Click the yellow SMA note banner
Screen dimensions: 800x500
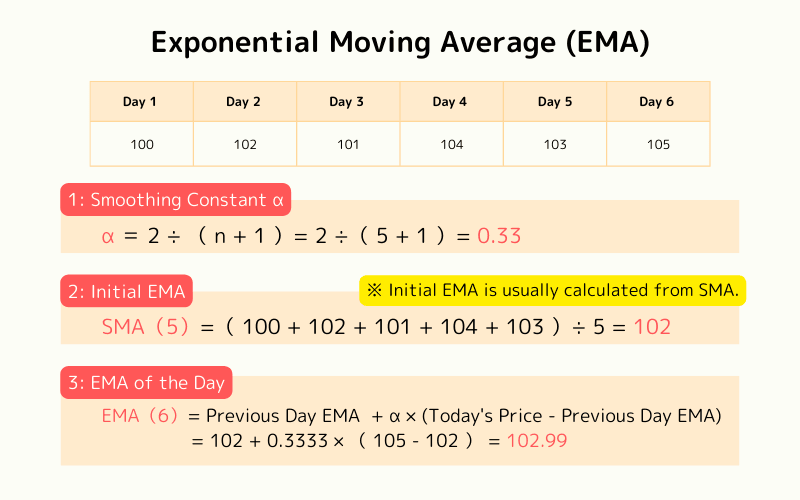[554, 291]
